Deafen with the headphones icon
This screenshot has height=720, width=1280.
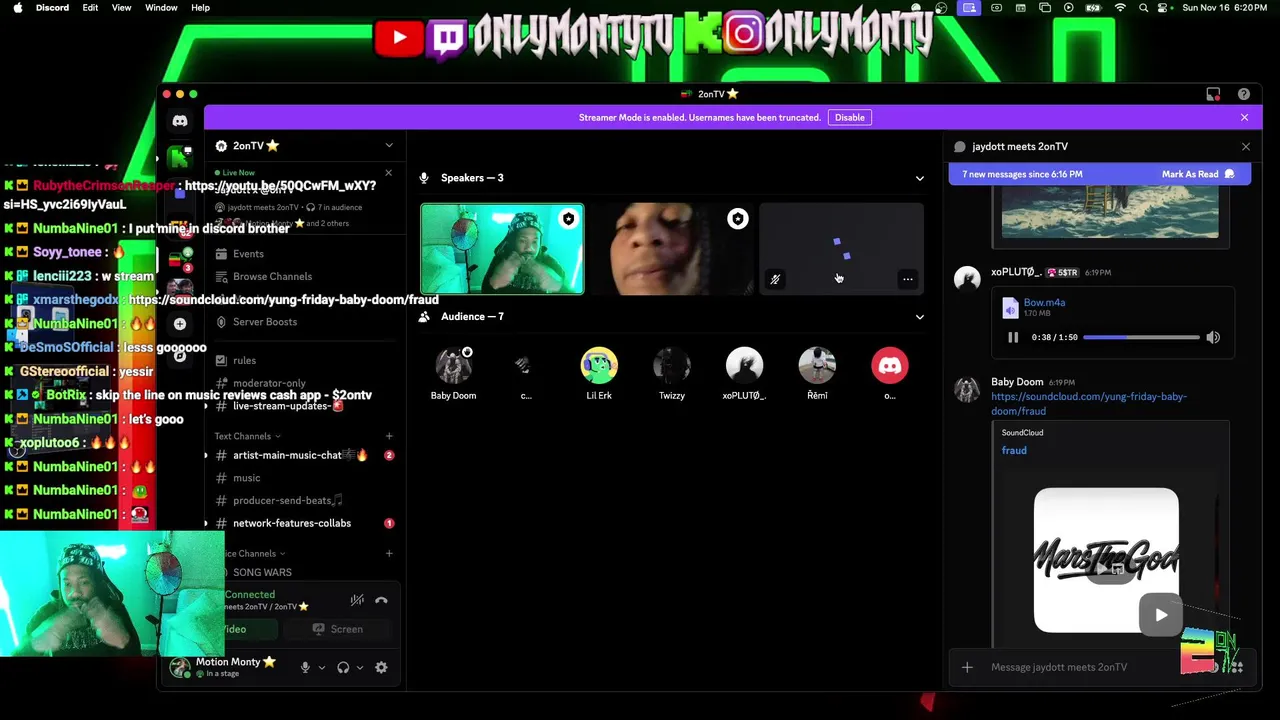click(343, 667)
